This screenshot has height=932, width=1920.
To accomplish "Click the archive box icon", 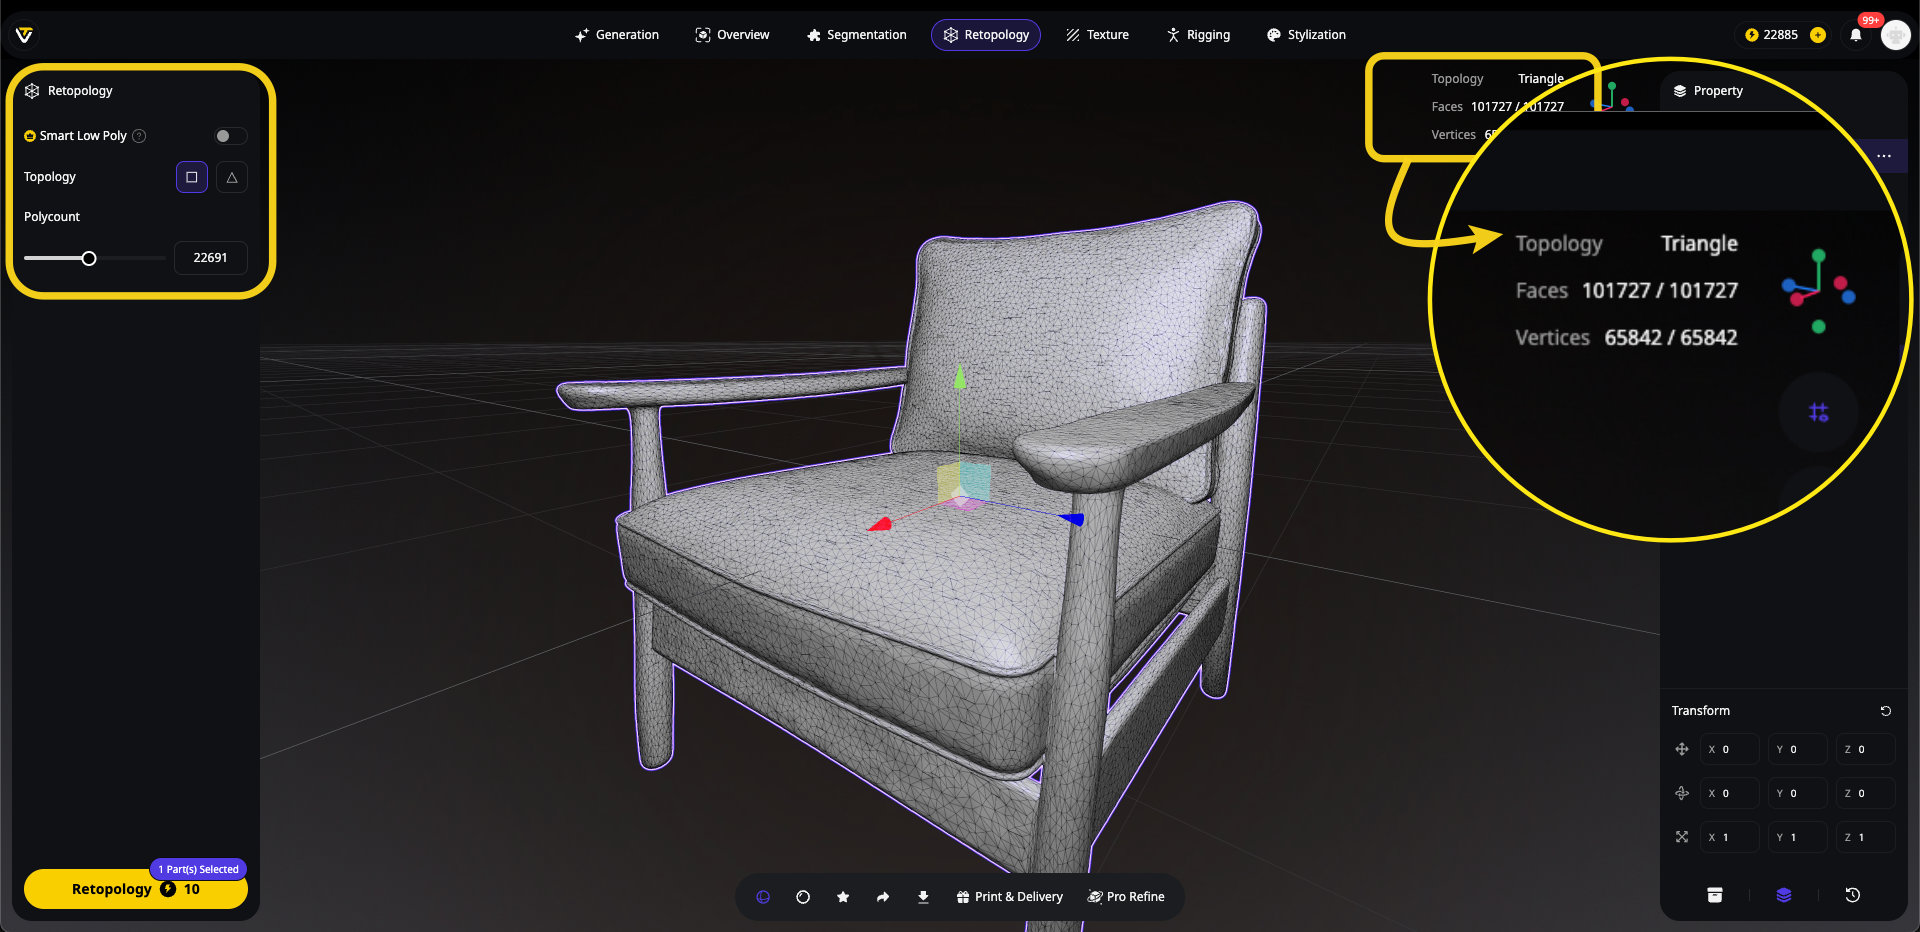I will click(1715, 895).
